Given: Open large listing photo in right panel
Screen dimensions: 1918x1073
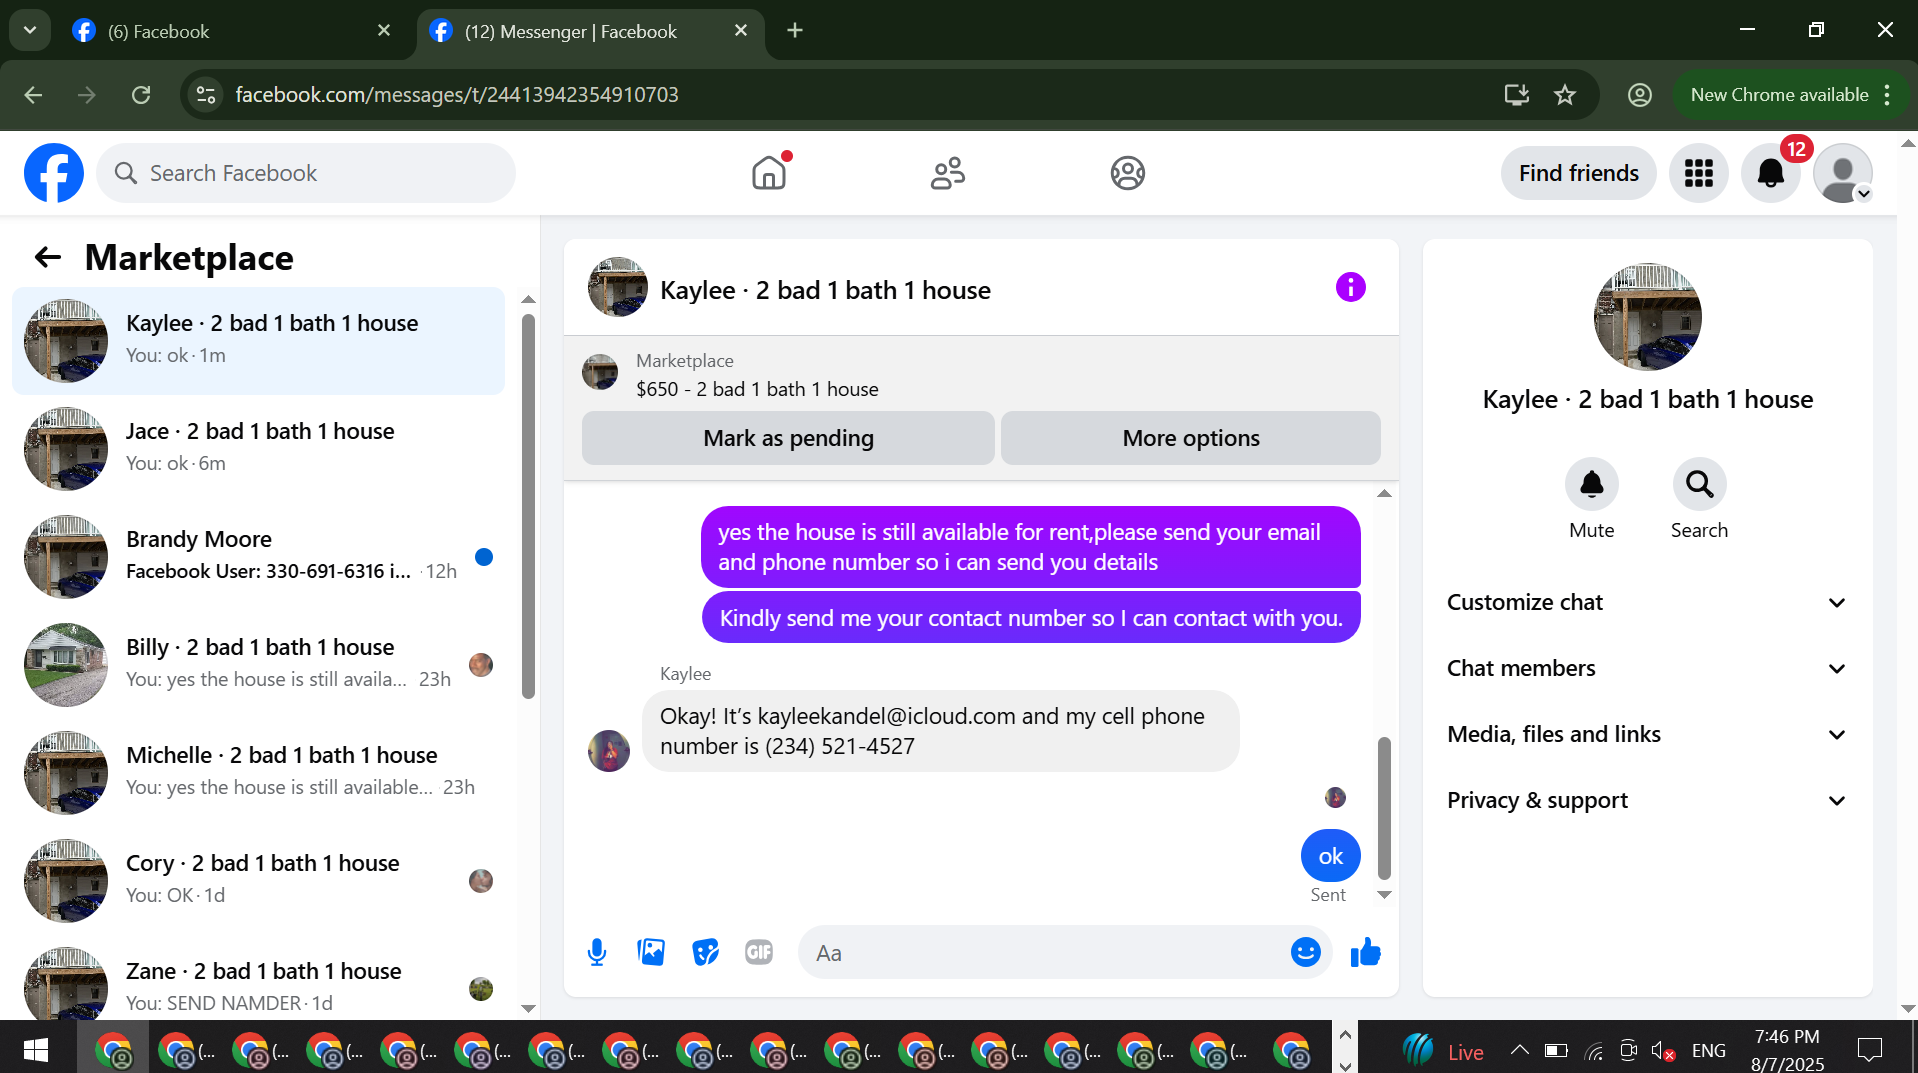Looking at the screenshot, I should click(1647, 317).
